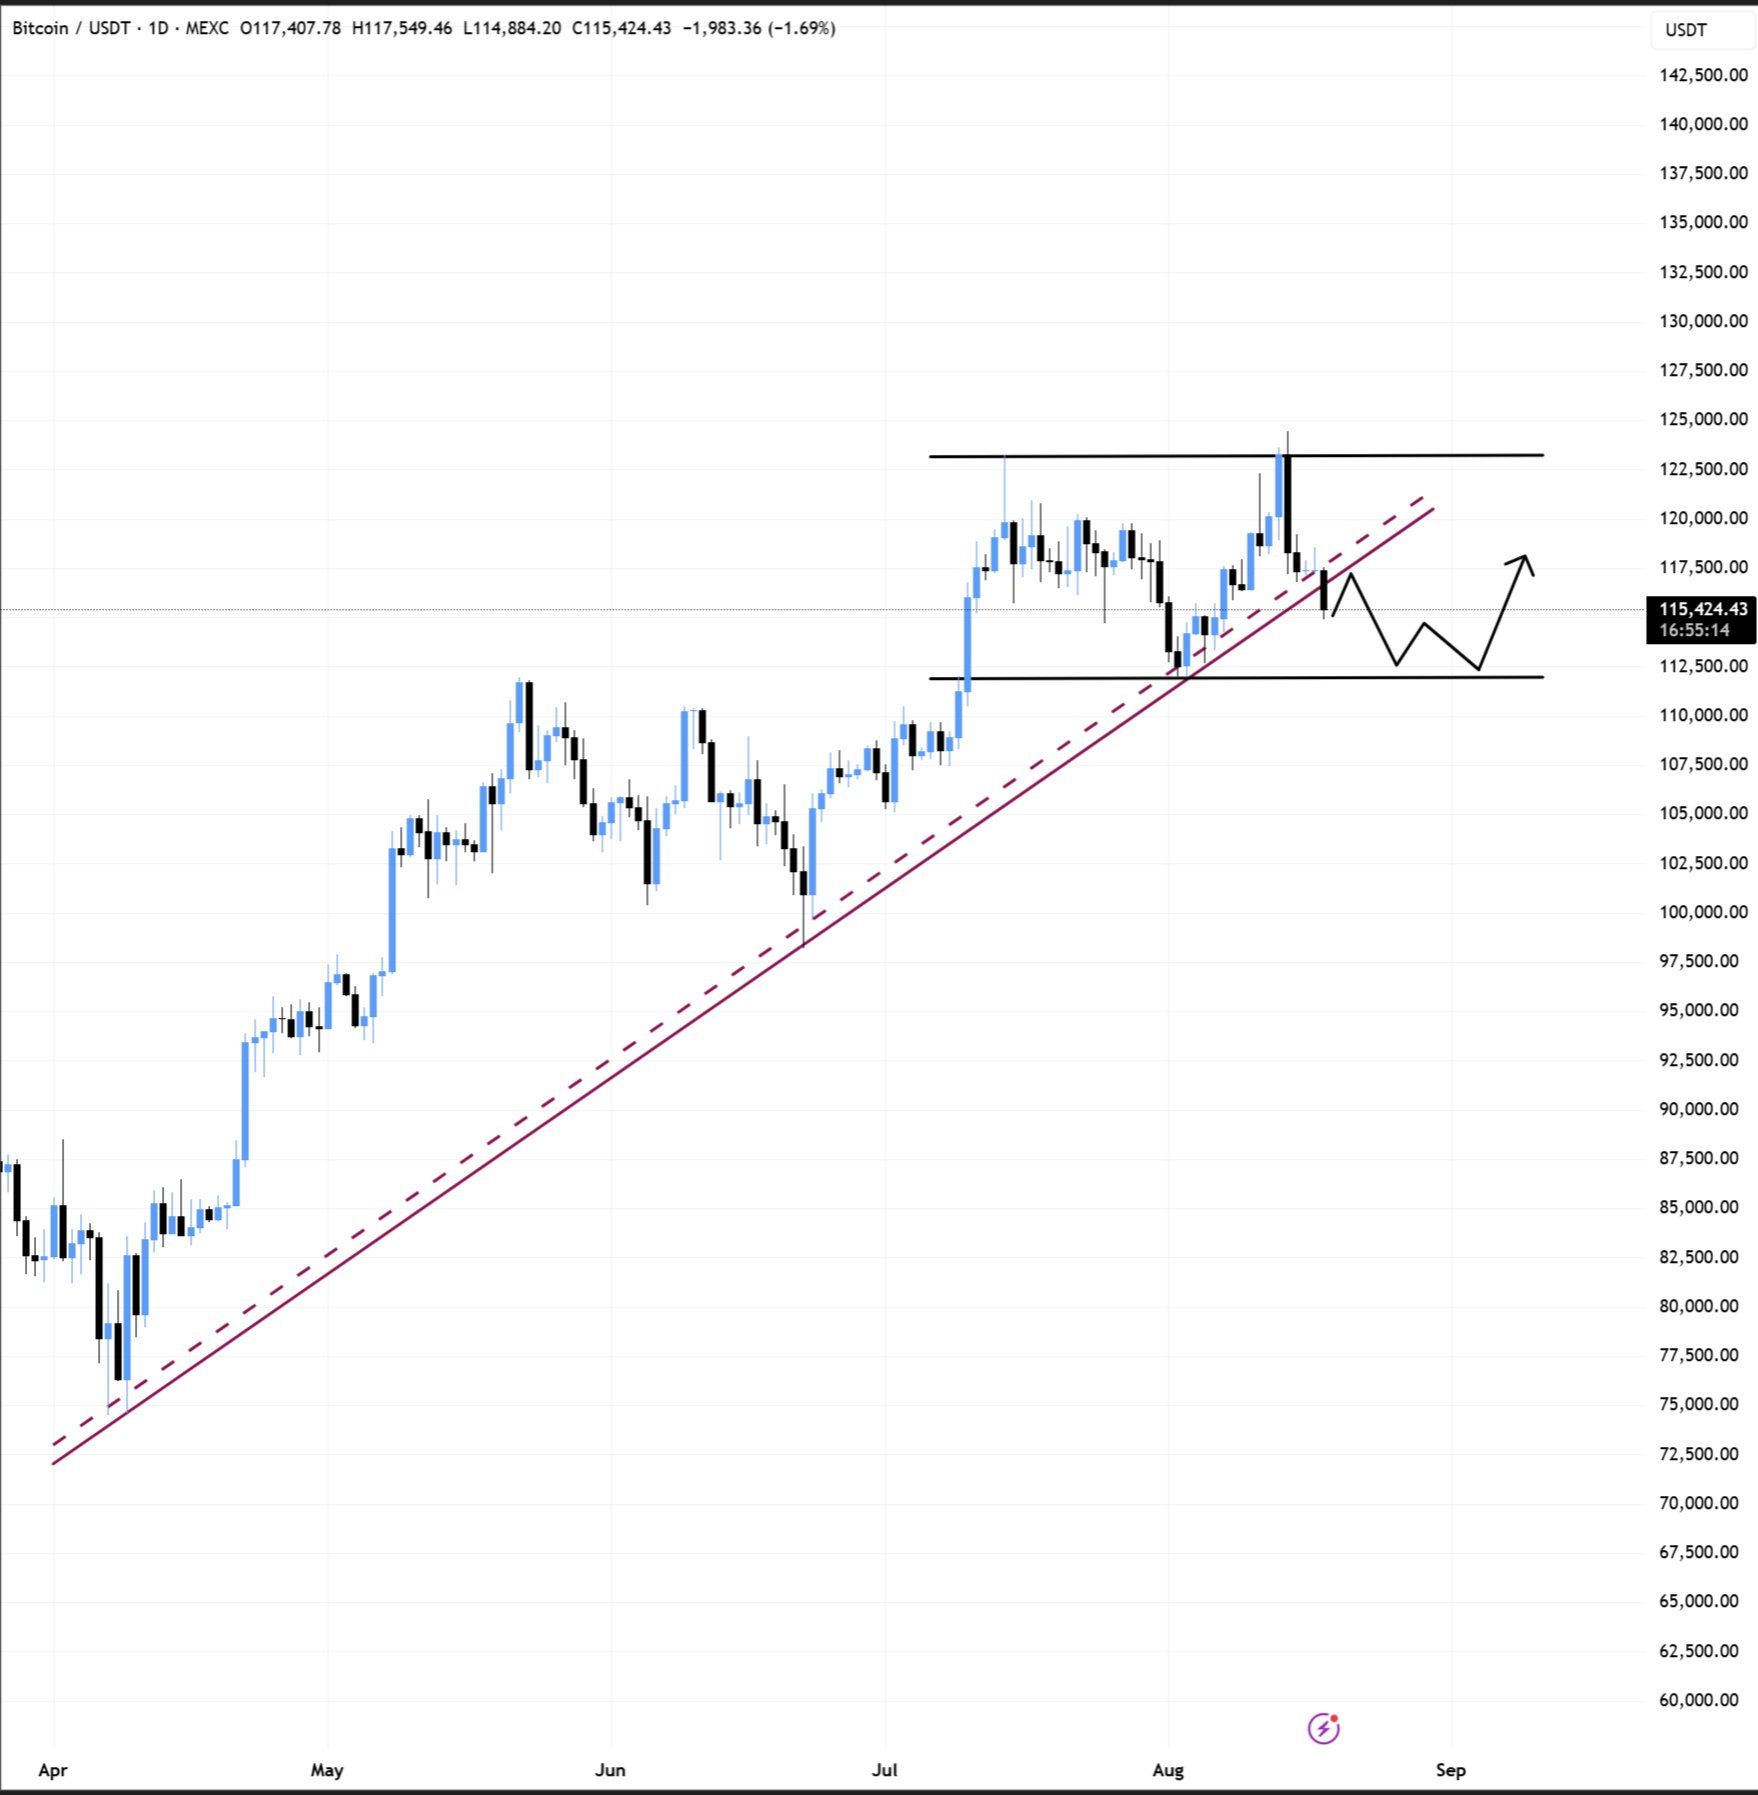Click the current price label 115,424.43
1758x1795 pixels.
1703,609
